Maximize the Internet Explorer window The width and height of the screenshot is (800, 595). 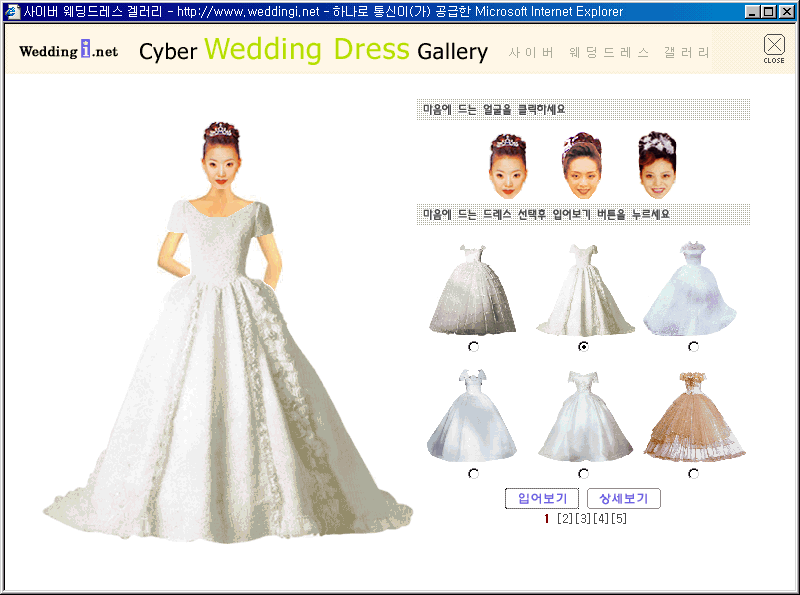click(x=768, y=12)
